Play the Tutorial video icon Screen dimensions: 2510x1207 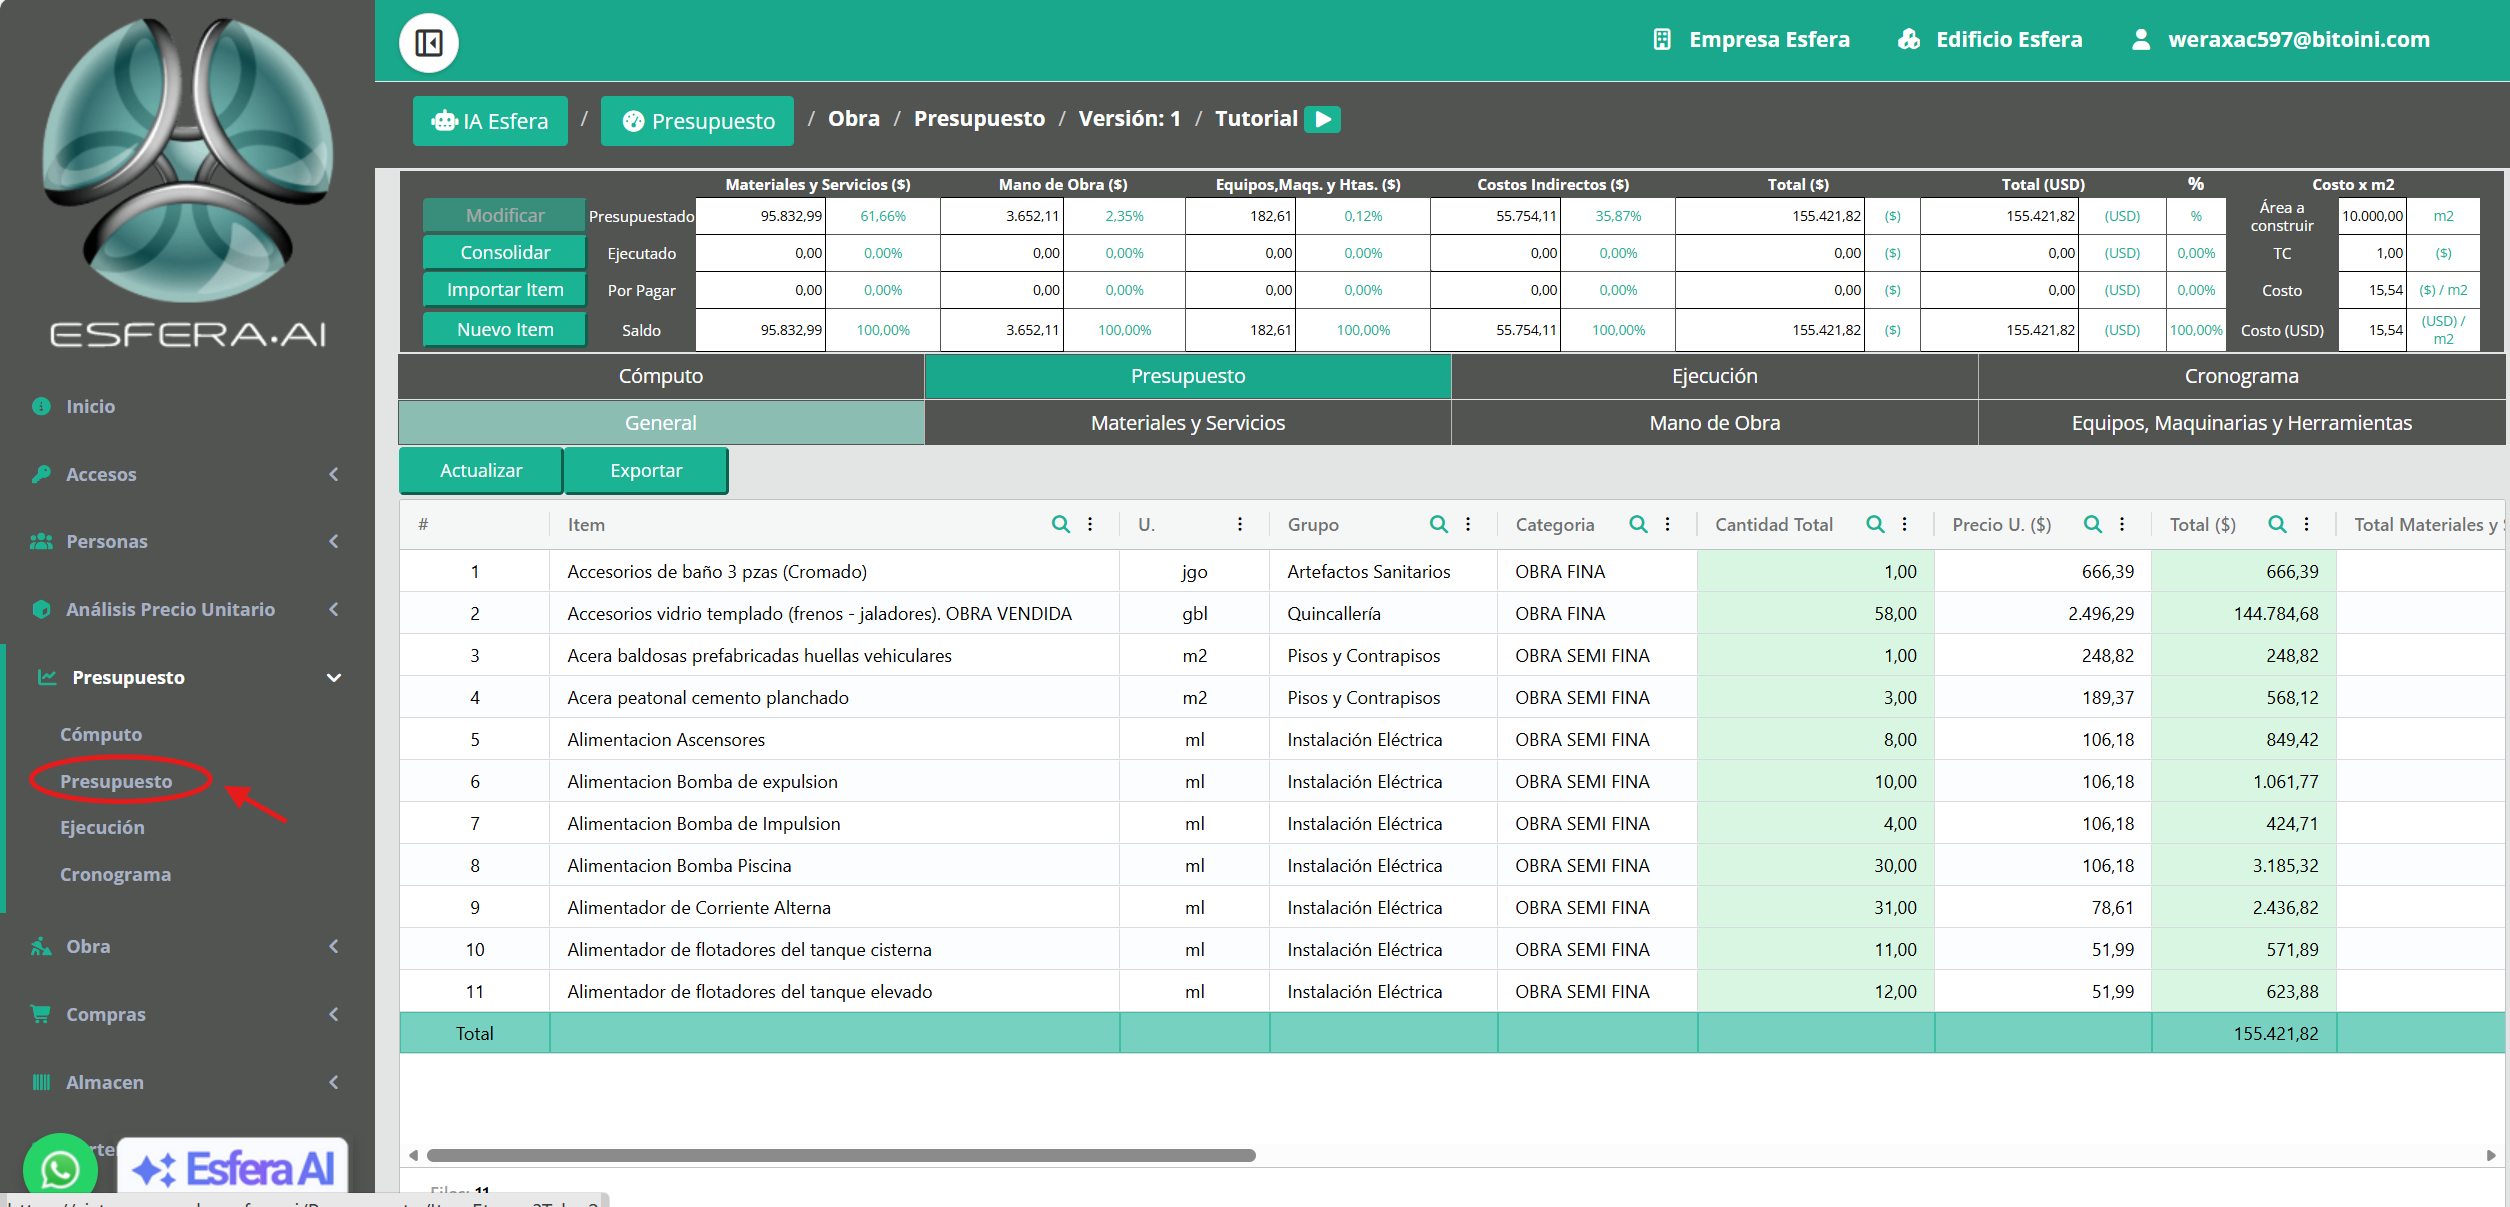click(x=1322, y=119)
